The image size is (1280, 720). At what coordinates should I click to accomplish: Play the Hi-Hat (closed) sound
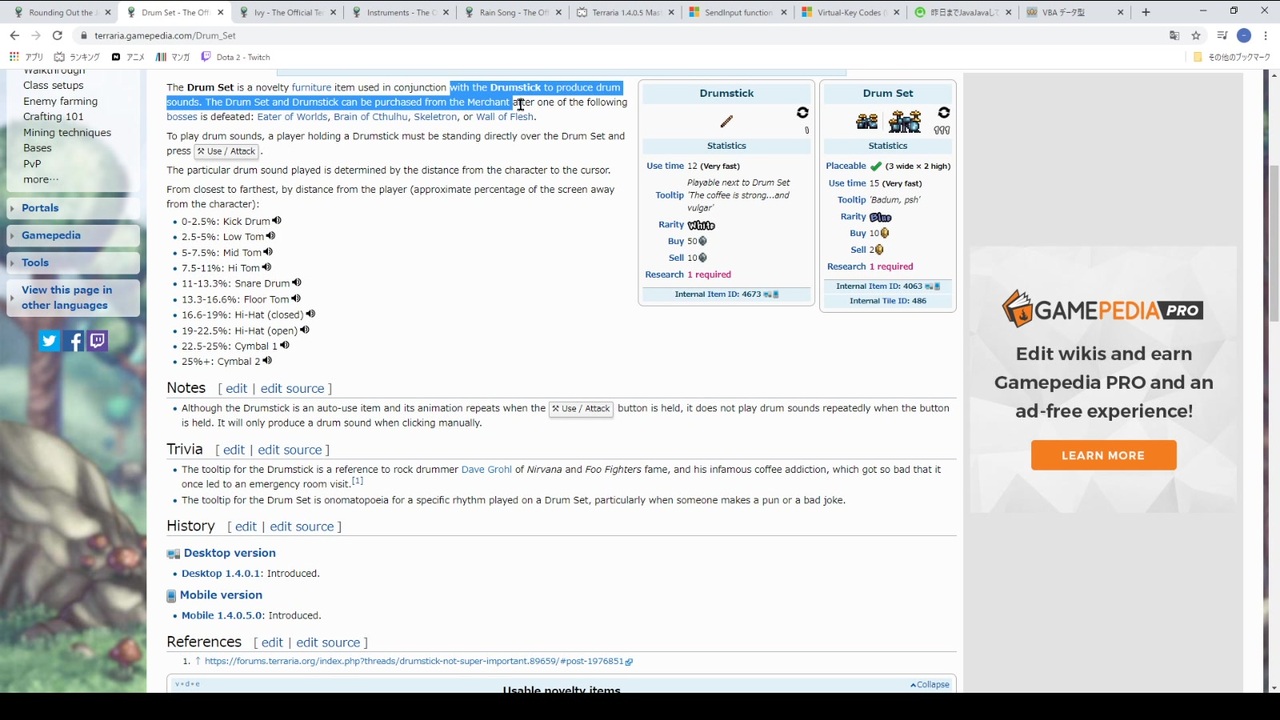pos(310,314)
